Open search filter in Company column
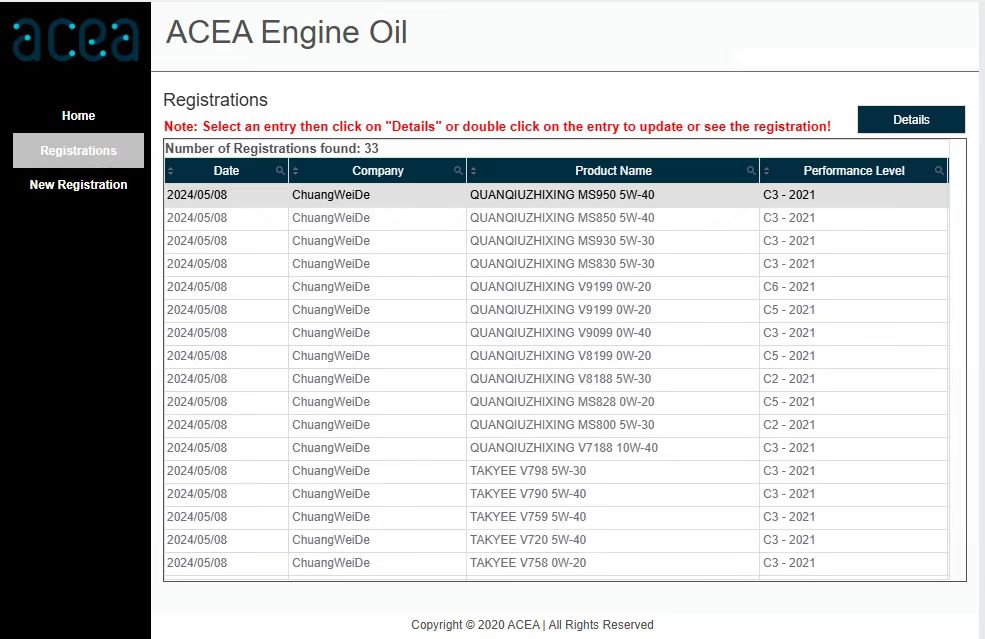This screenshot has height=639, width=985. pos(458,170)
